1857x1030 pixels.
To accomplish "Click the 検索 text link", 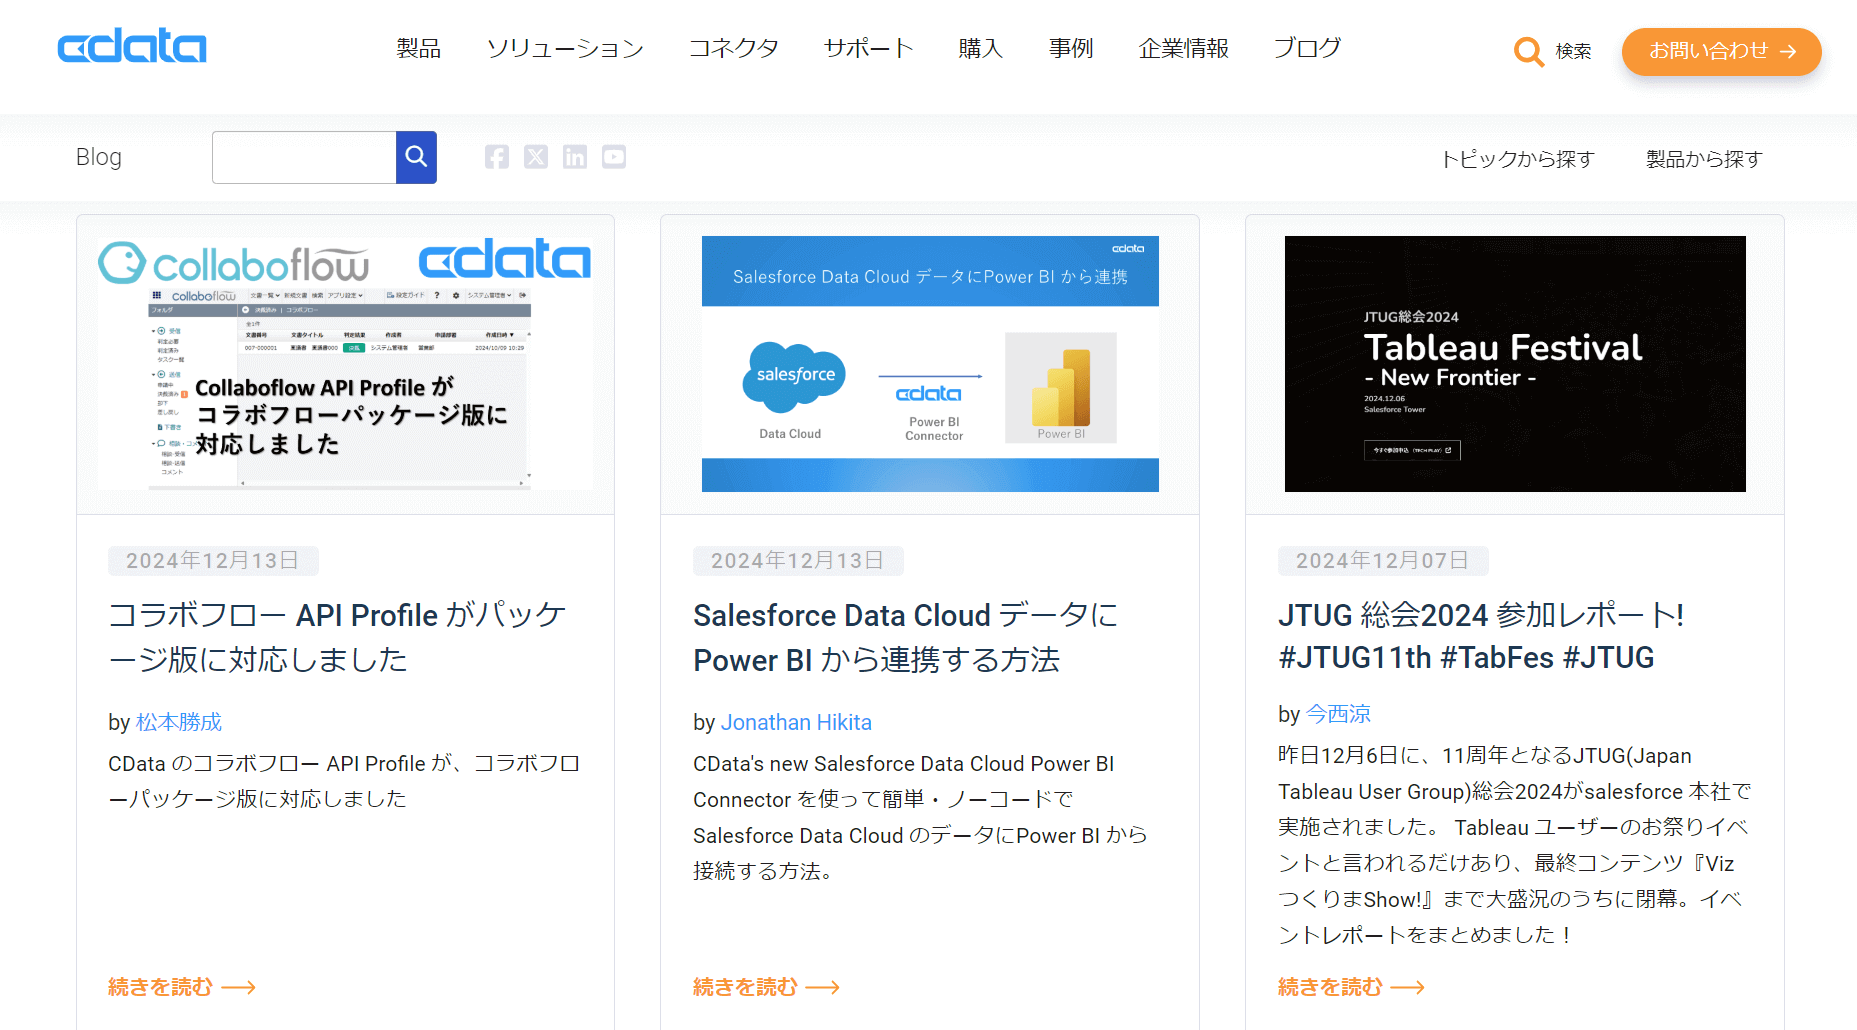I will (1573, 51).
